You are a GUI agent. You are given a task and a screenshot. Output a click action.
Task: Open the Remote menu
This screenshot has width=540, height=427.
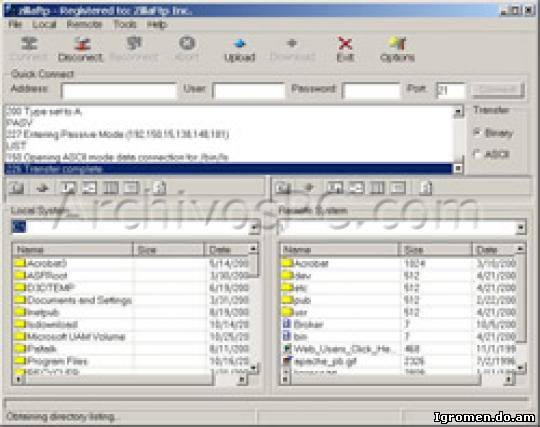(84, 24)
